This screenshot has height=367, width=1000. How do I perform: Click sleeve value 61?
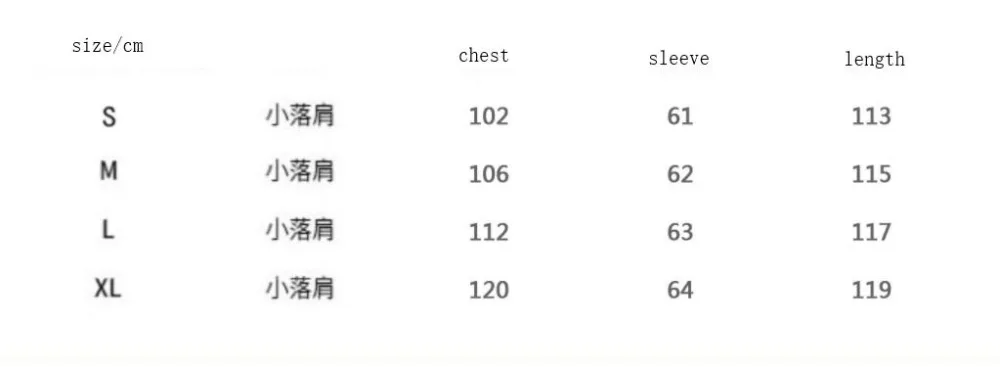tap(680, 116)
